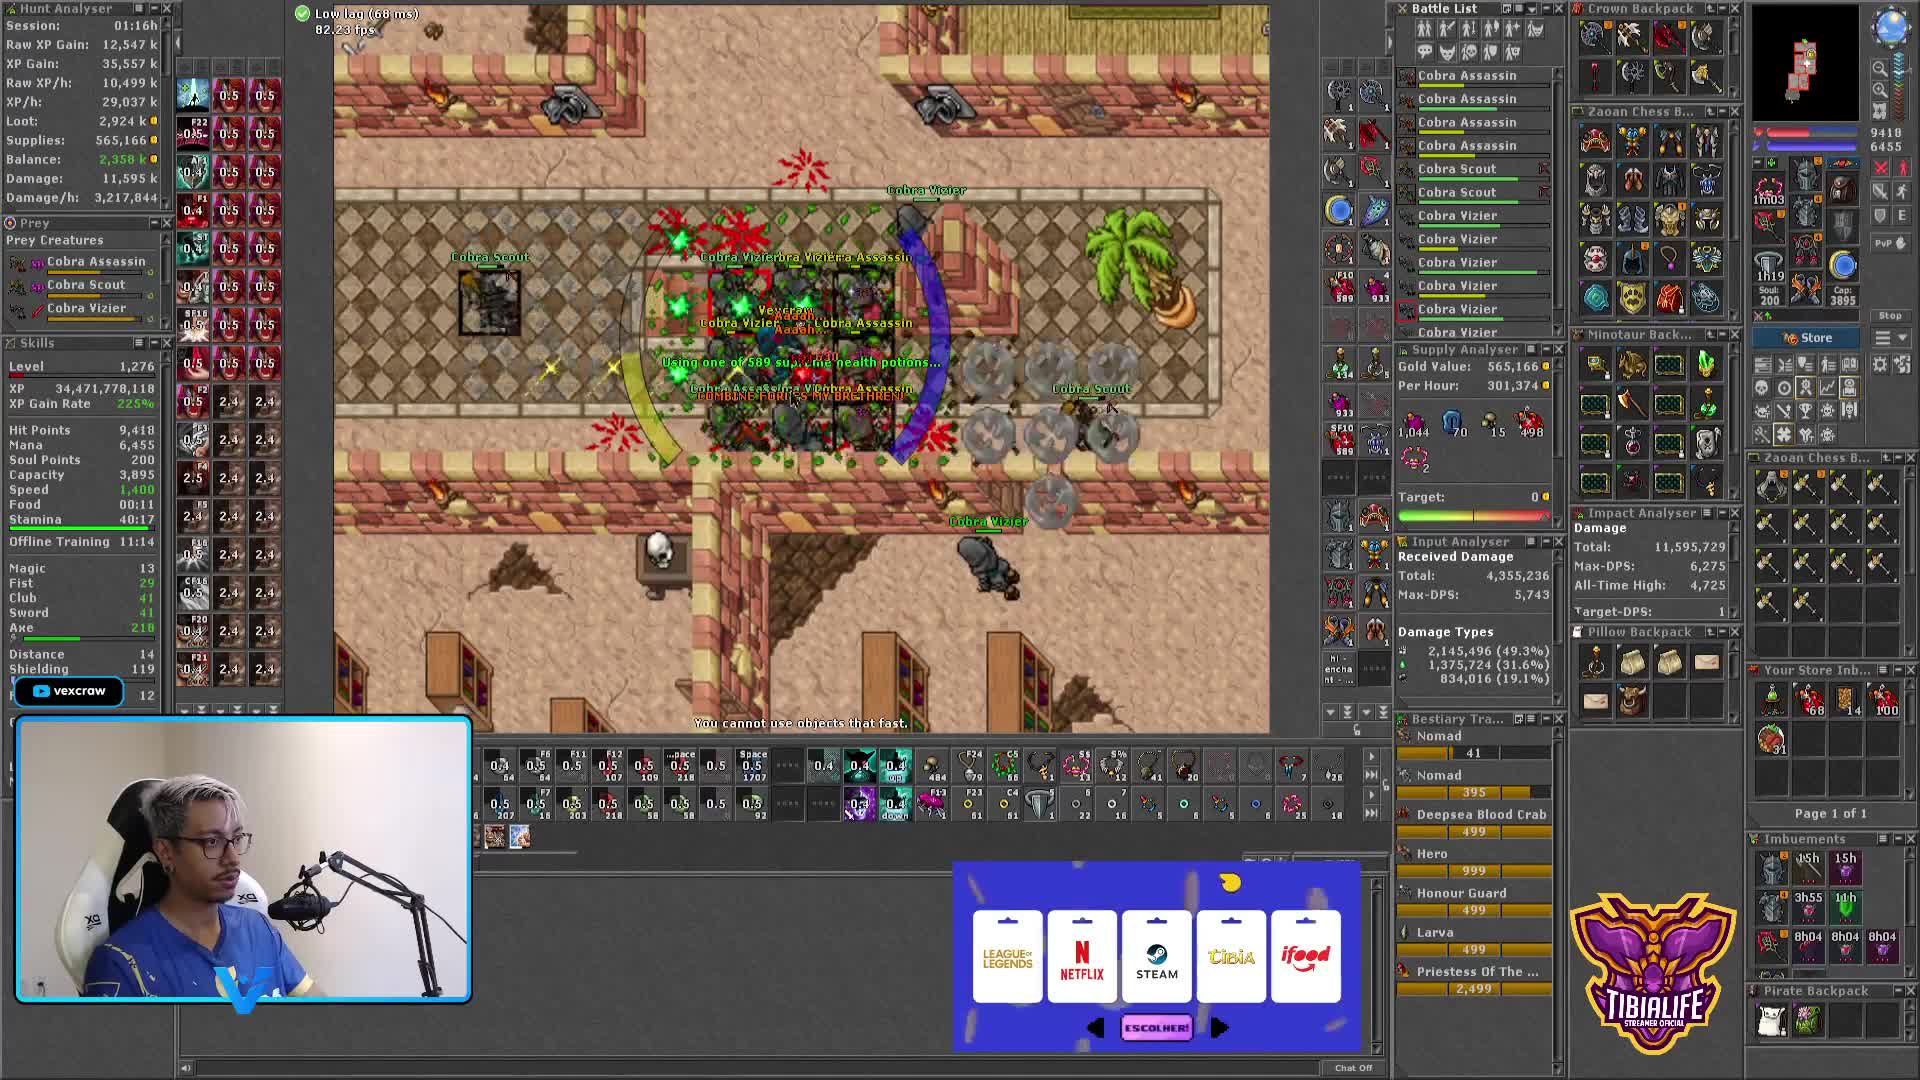Select the first axe in Crown Backpack

[x=1596, y=37]
